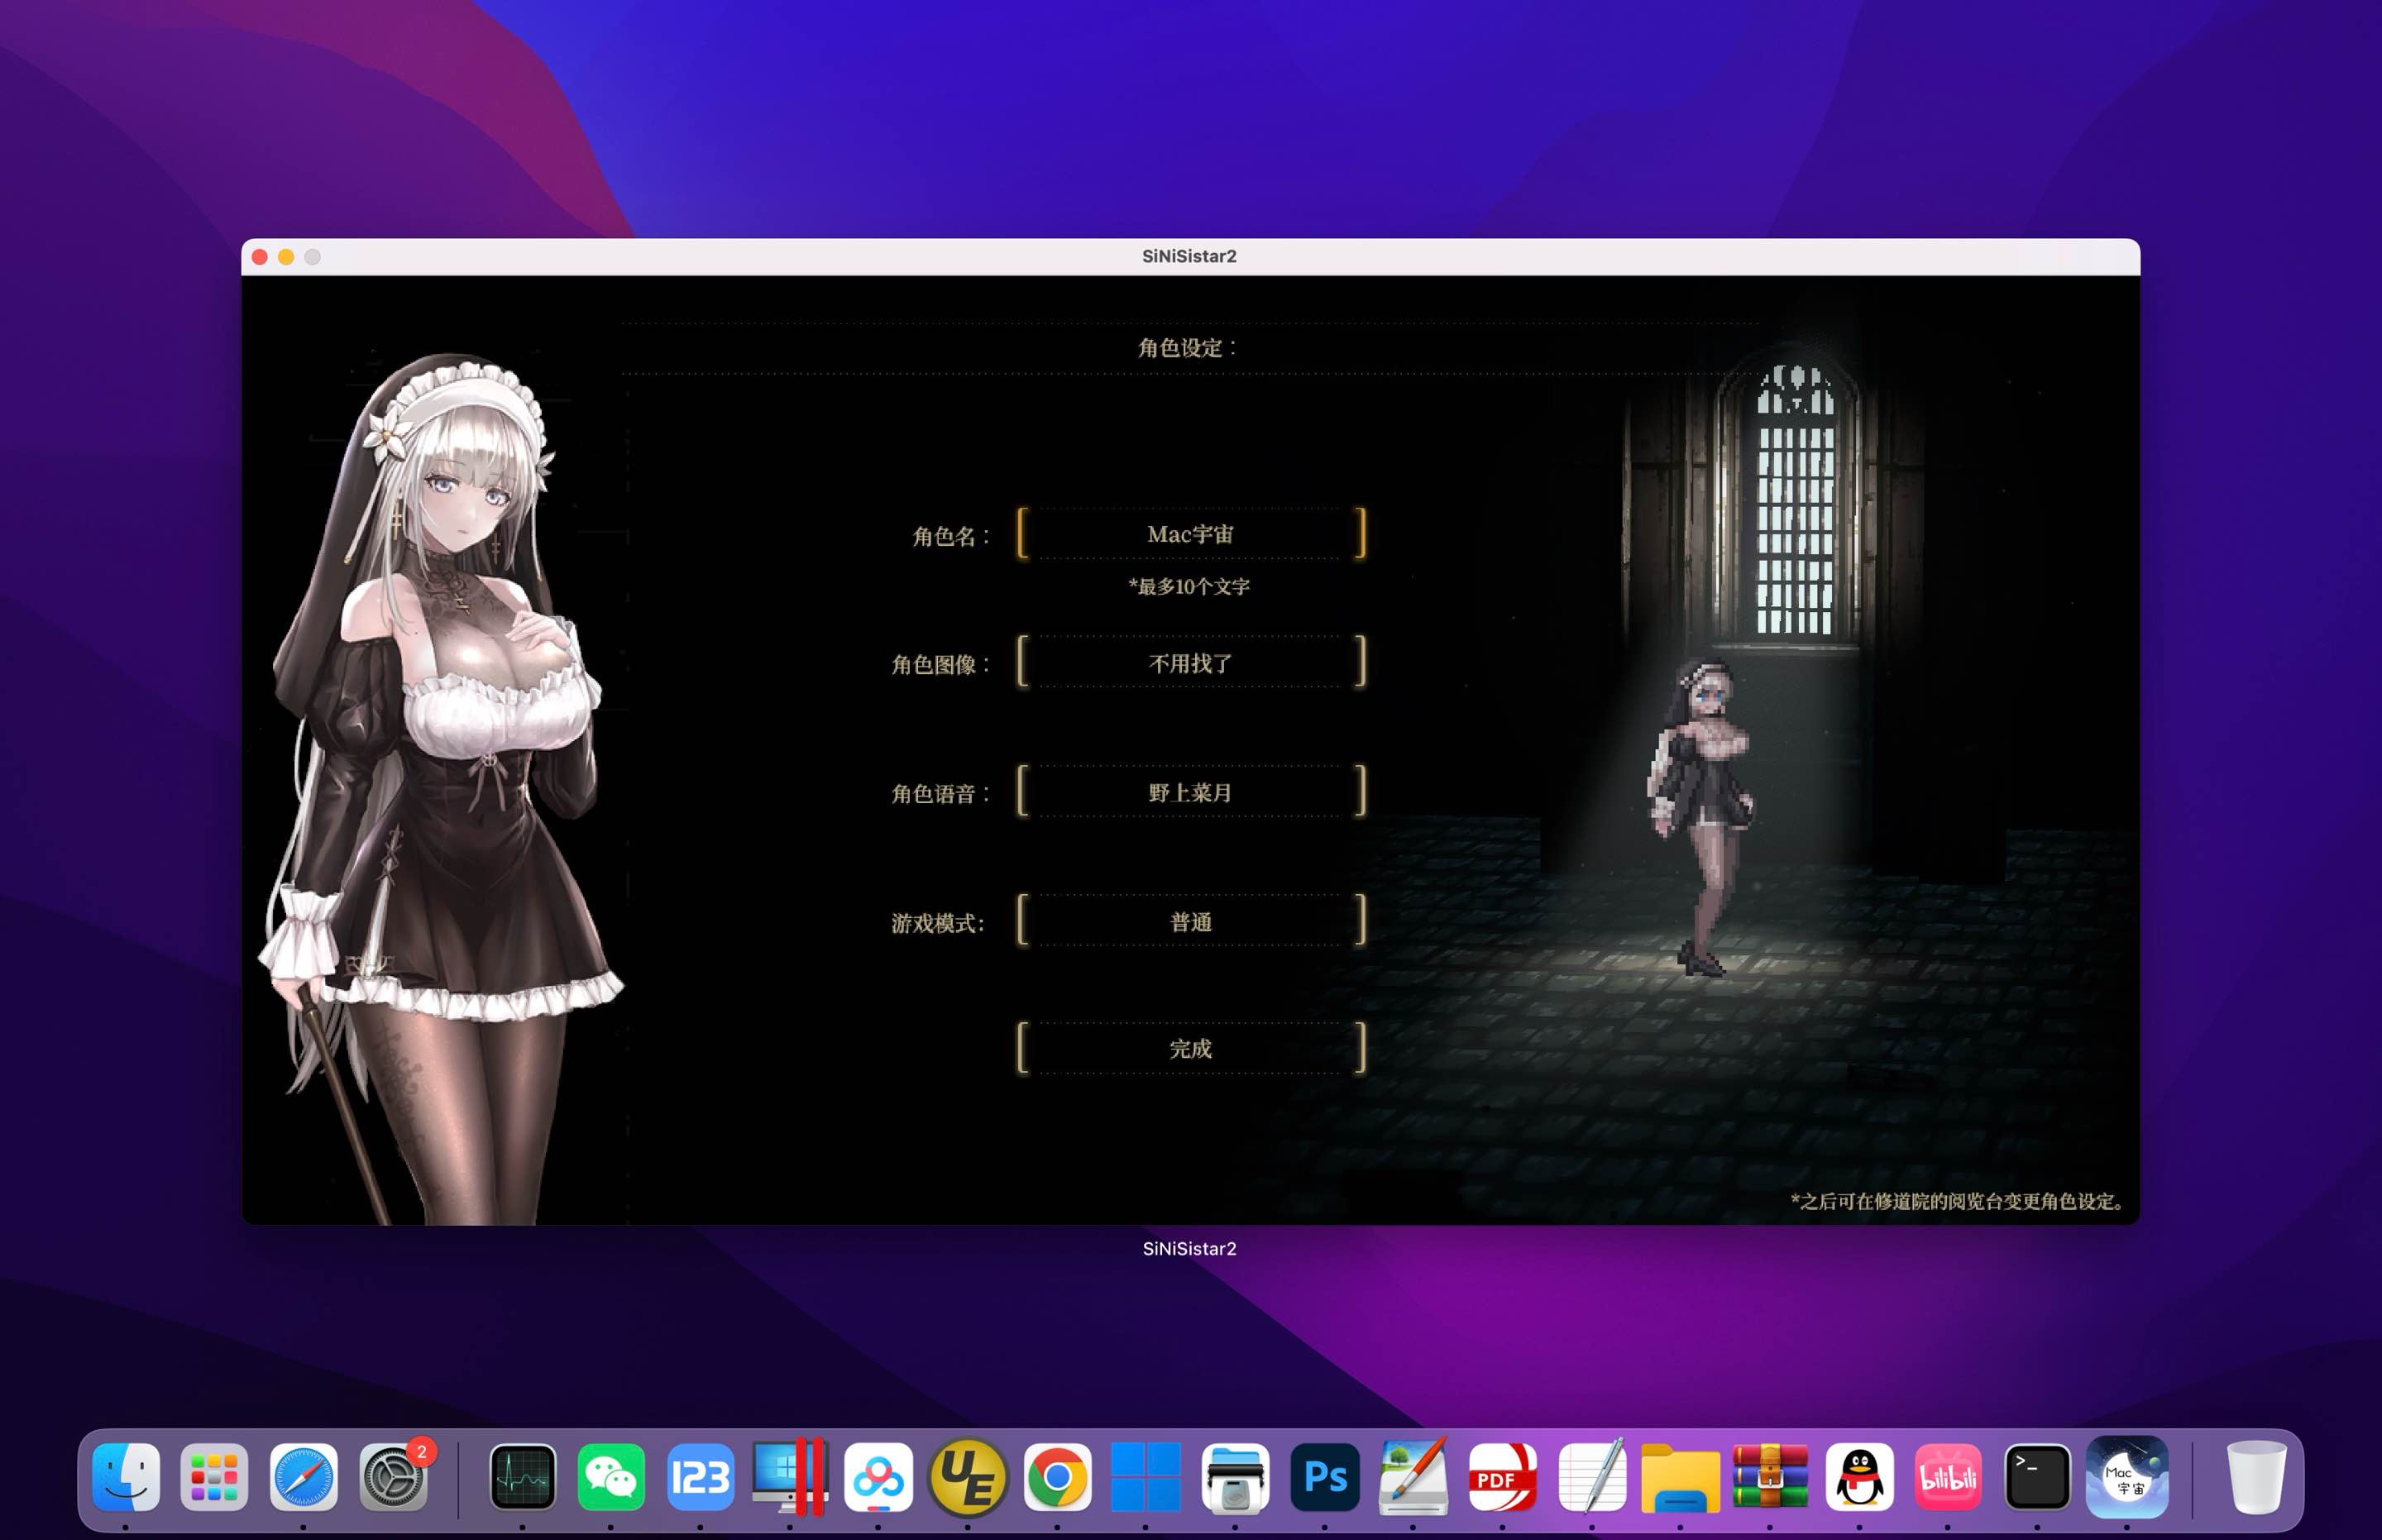
Task: Launch Terminal from the Dock
Action: [x=2038, y=1477]
